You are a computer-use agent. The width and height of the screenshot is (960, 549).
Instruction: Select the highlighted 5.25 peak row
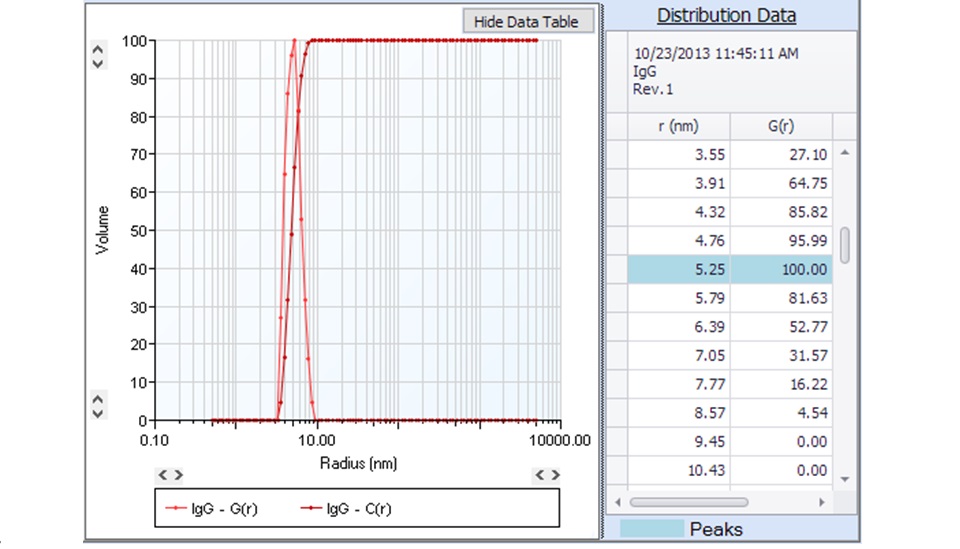point(729,269)
